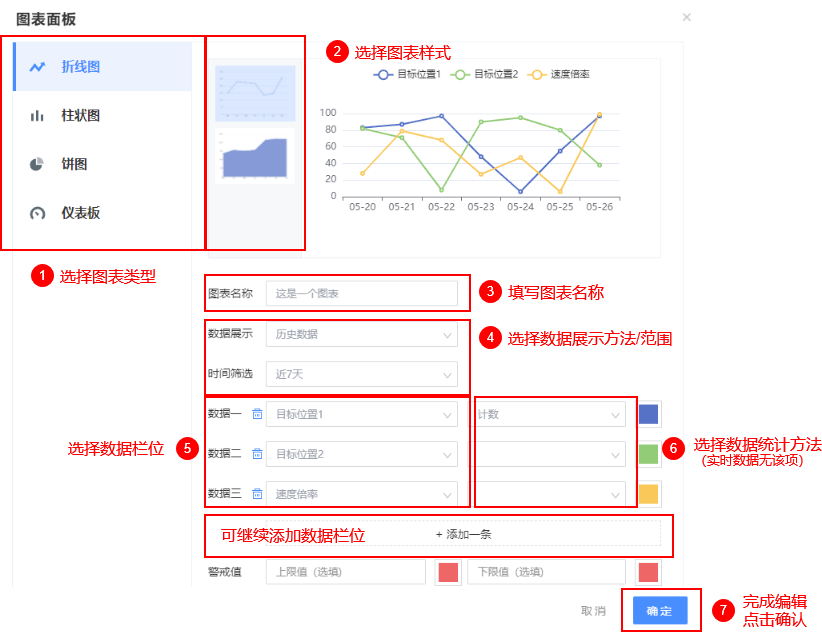Viewport: 822px width, 632px height.
Task: Select the 折线图 chart type
Action: click(102, 67)
